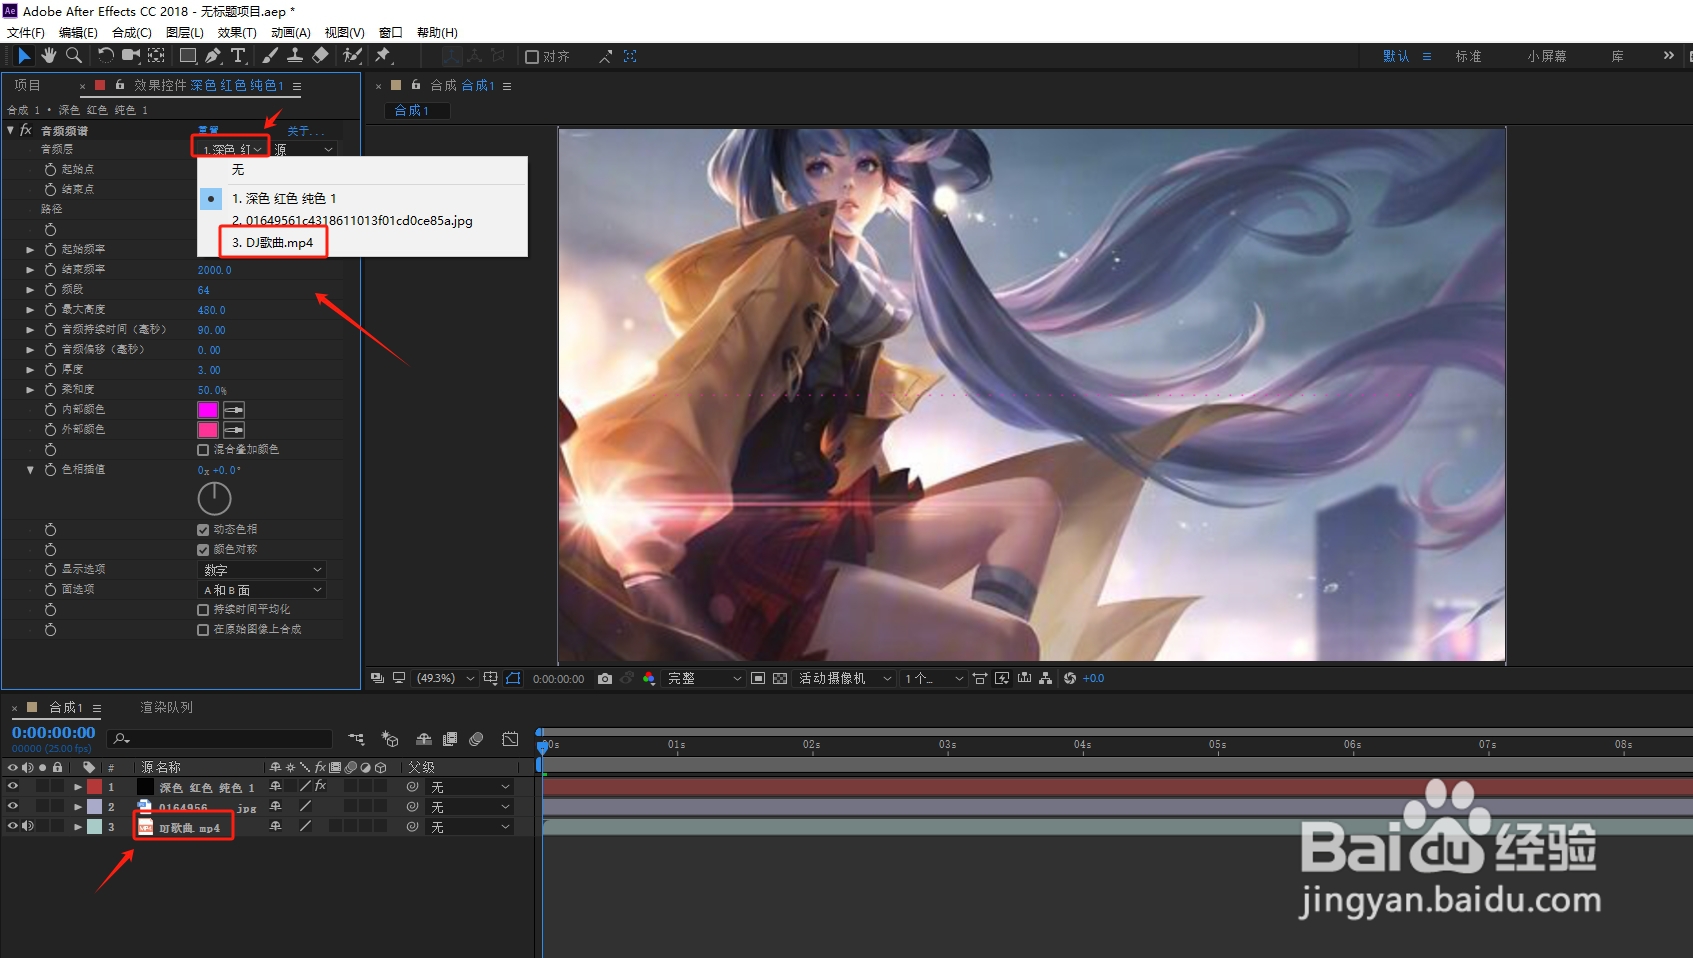Viewport: 1693px width, 958px height.
Task: Click the 关于... link
Action: (306, 131)
